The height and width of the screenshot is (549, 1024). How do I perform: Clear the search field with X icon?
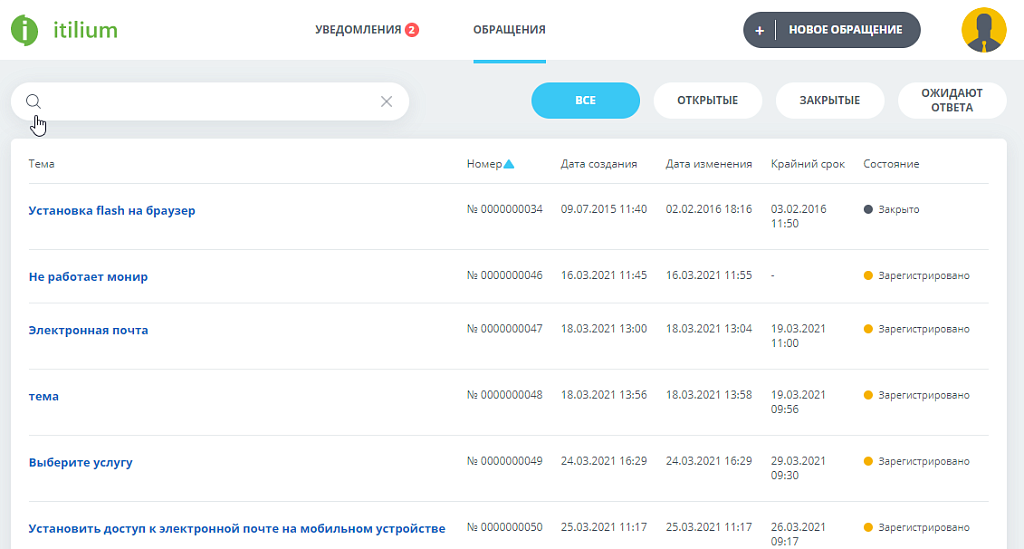386,101
